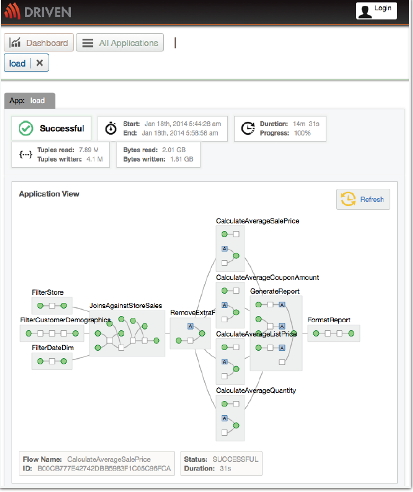Click the duration clock icon
Image resolution: width=413 pixels, height=492 pixels.
coord(248,128)
